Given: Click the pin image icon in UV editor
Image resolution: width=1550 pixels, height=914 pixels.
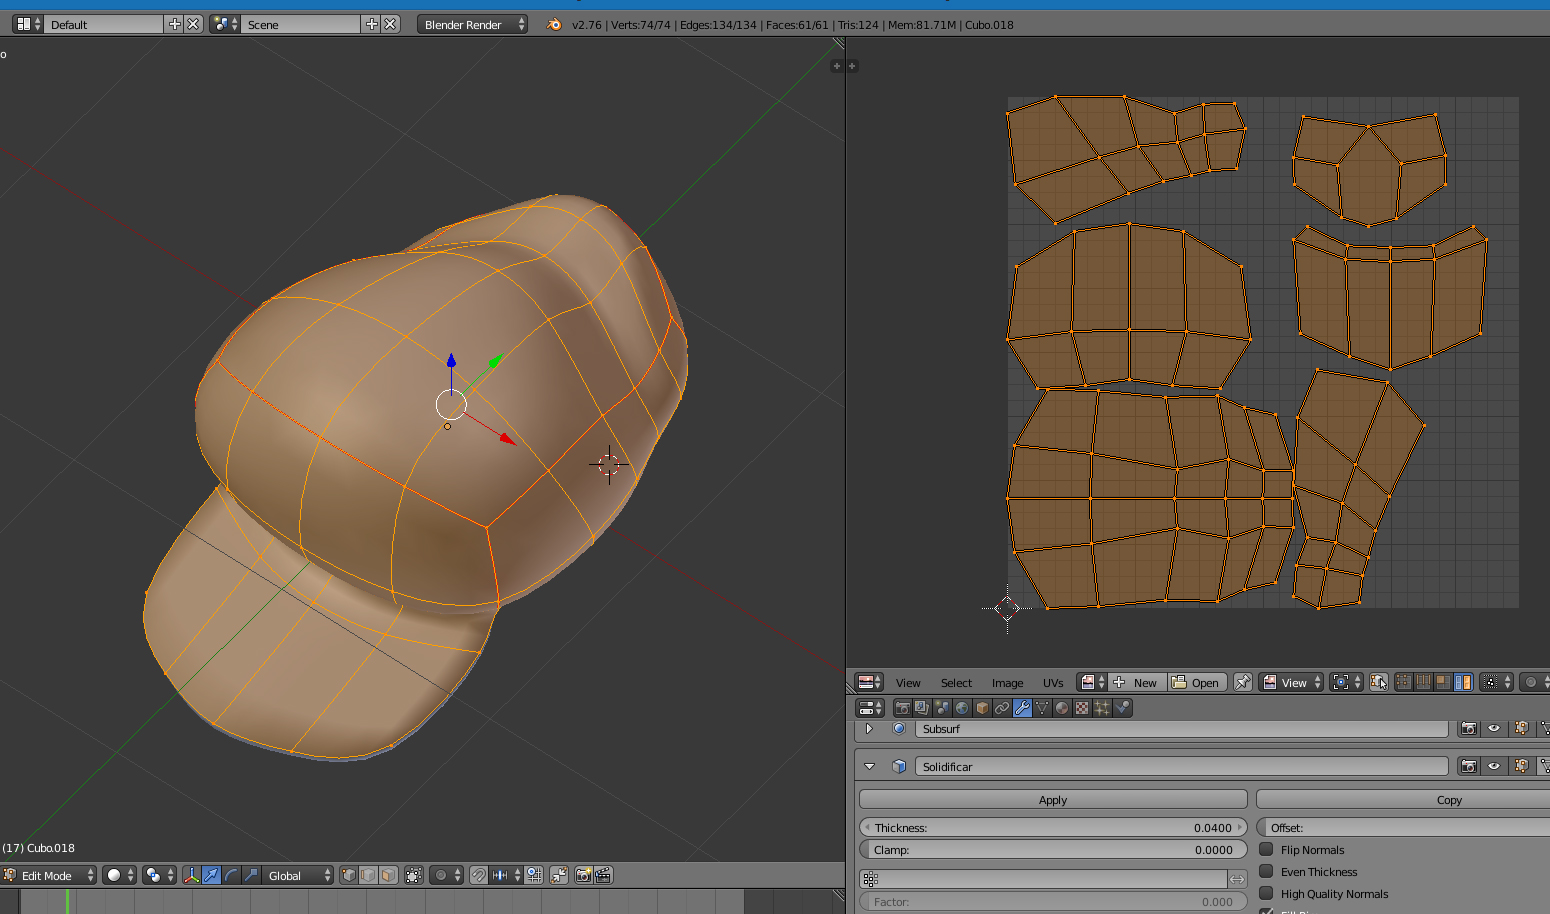Looking at the screenshot, I should [x=1243, y=682].
